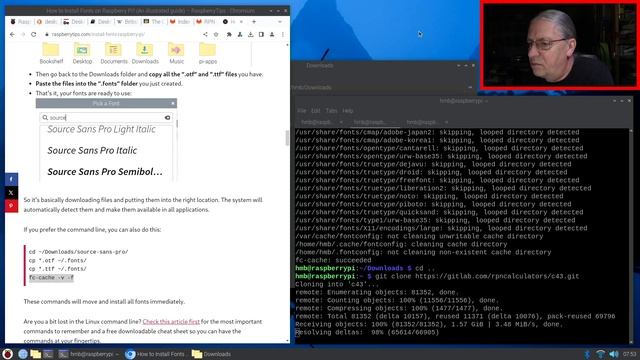Open Wi-Fi network tray icon
Screen dimensions: 640x360
click(600, 354)
